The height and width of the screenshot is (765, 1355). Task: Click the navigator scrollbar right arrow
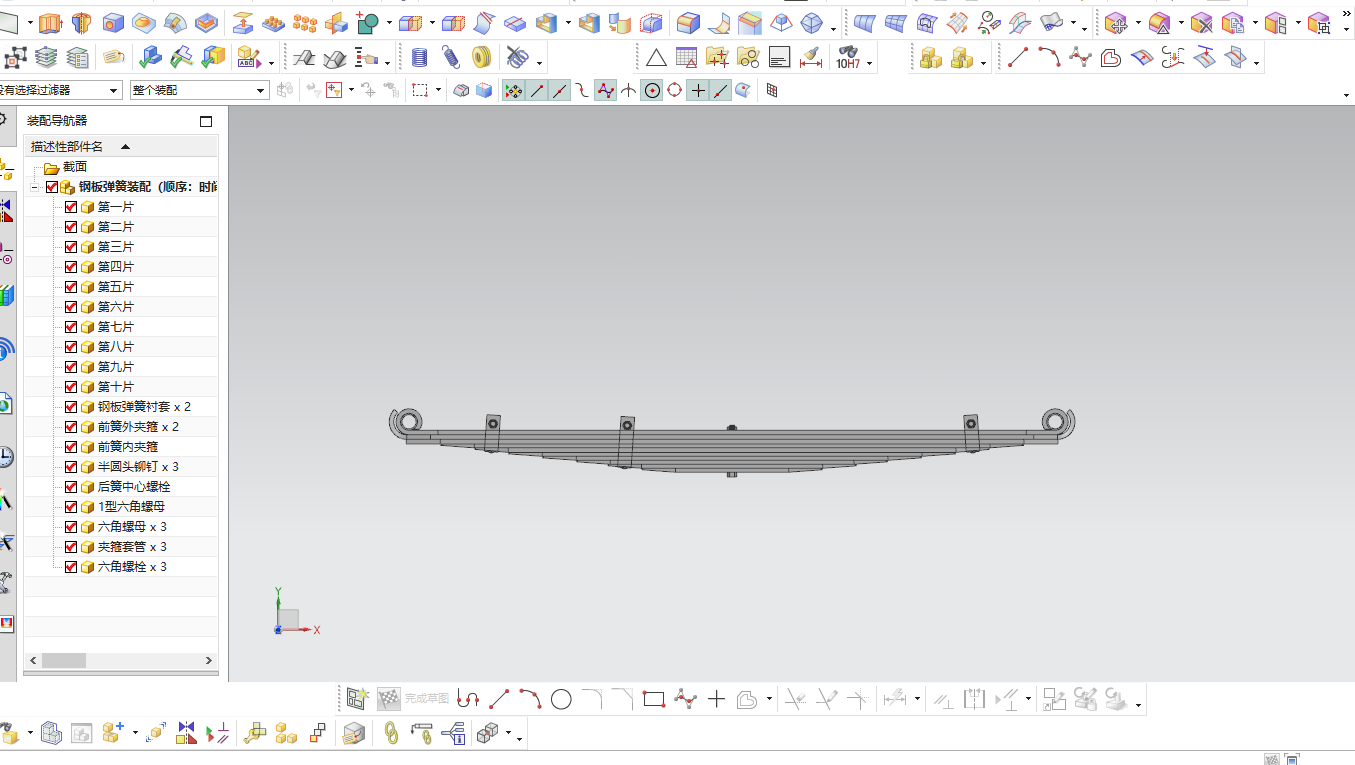pos(209,661)
